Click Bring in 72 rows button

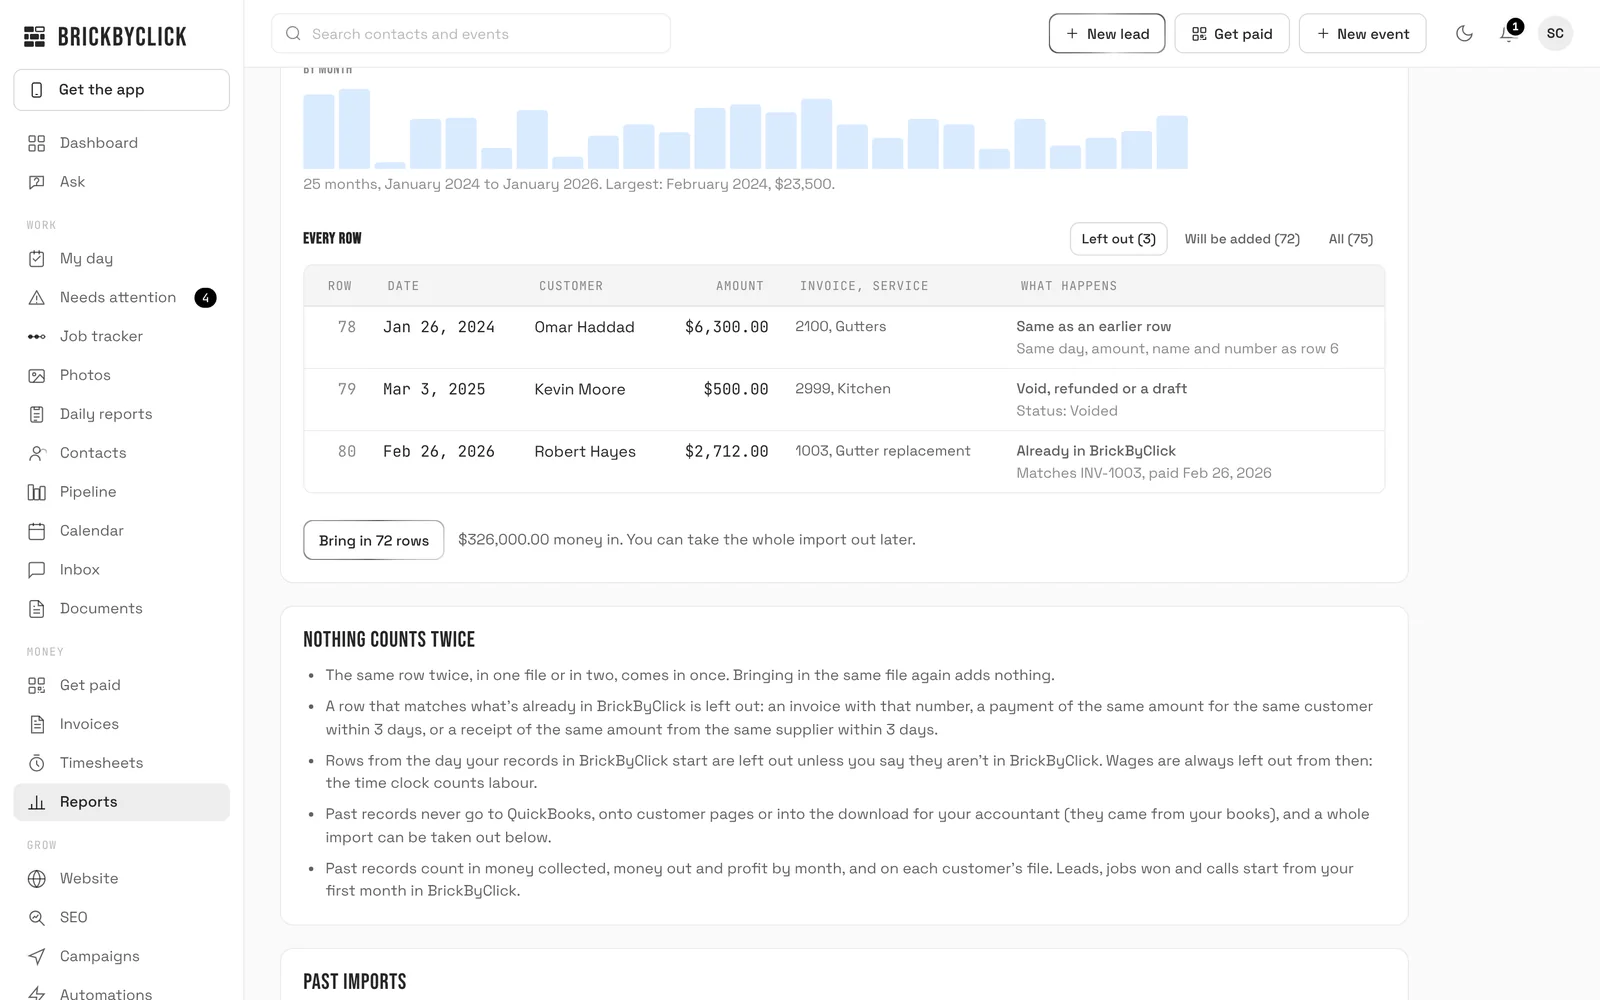374,540
